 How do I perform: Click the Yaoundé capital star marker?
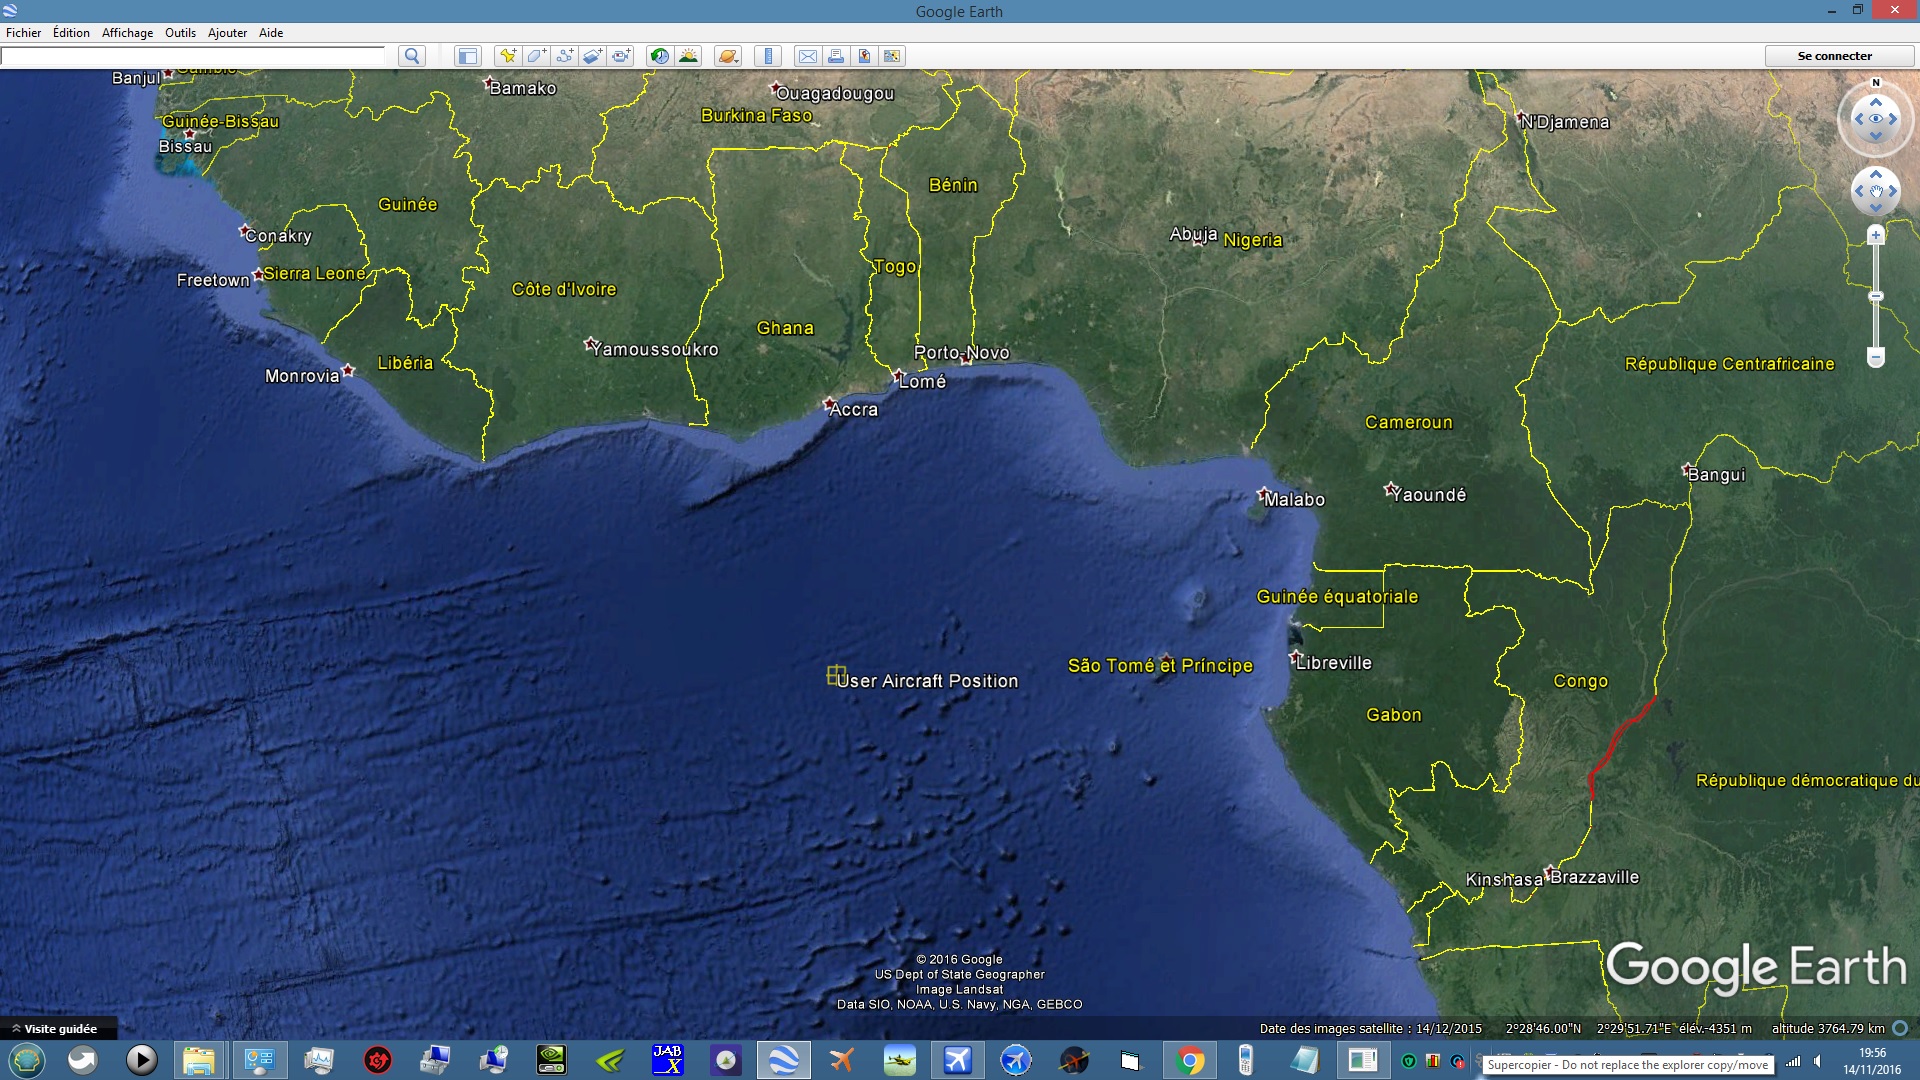pyautogui.click(x=1390, y=489)
